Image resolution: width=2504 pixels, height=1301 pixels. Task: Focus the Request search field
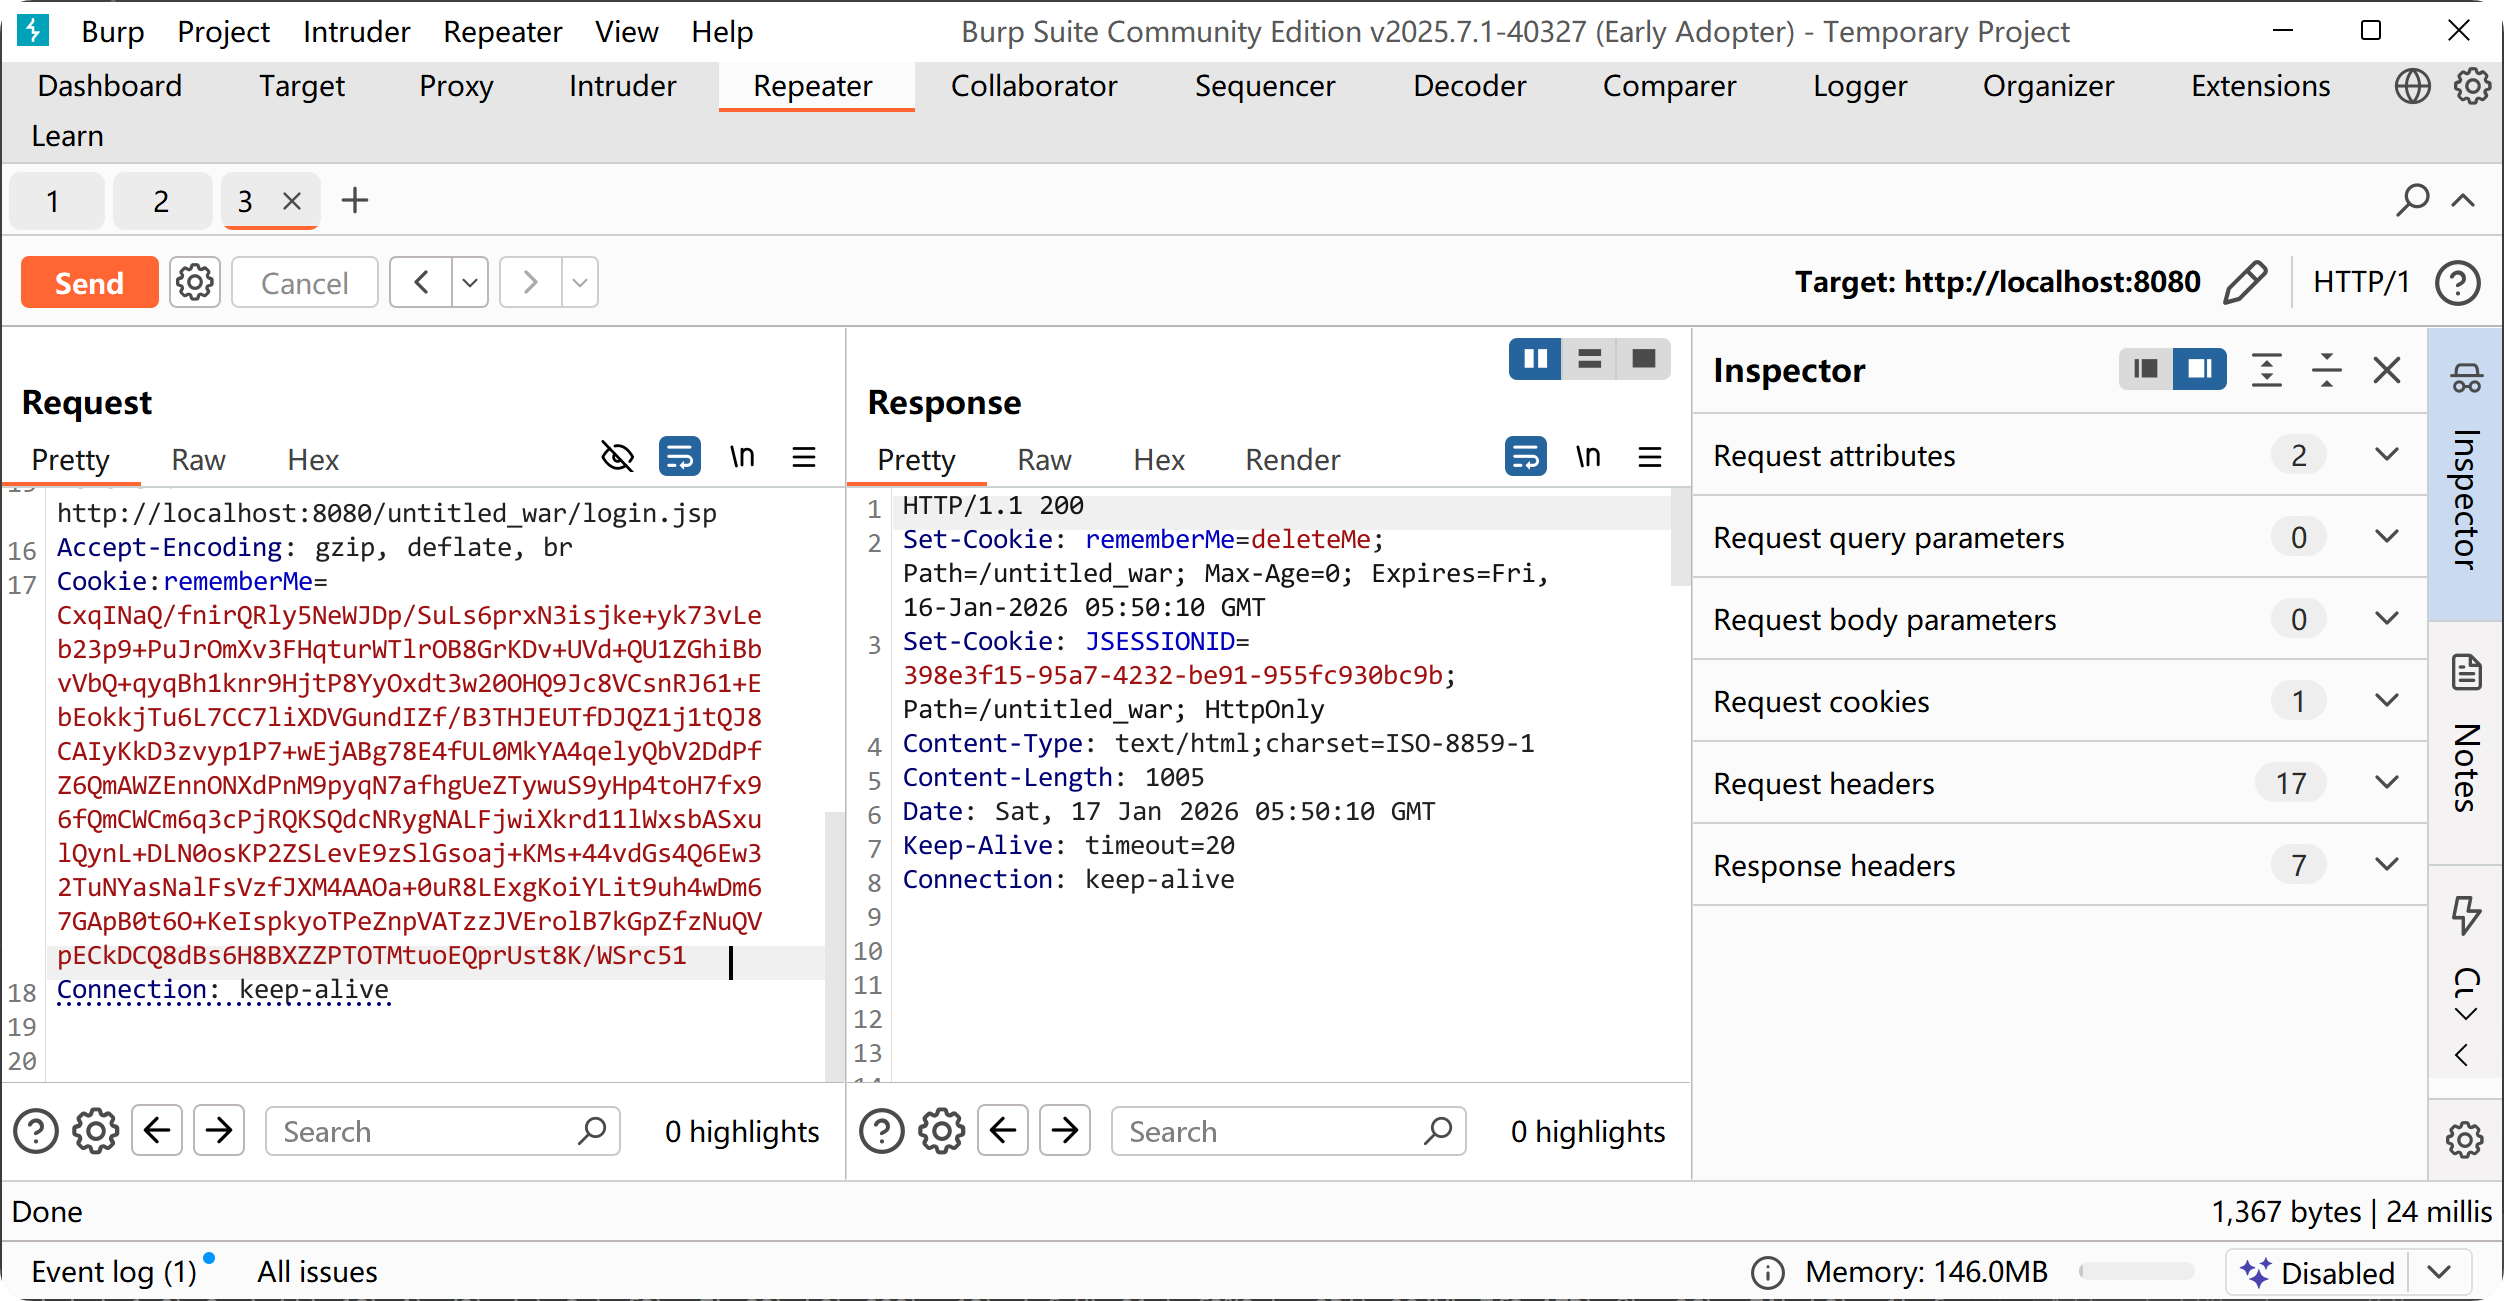tap(442, 1131)
